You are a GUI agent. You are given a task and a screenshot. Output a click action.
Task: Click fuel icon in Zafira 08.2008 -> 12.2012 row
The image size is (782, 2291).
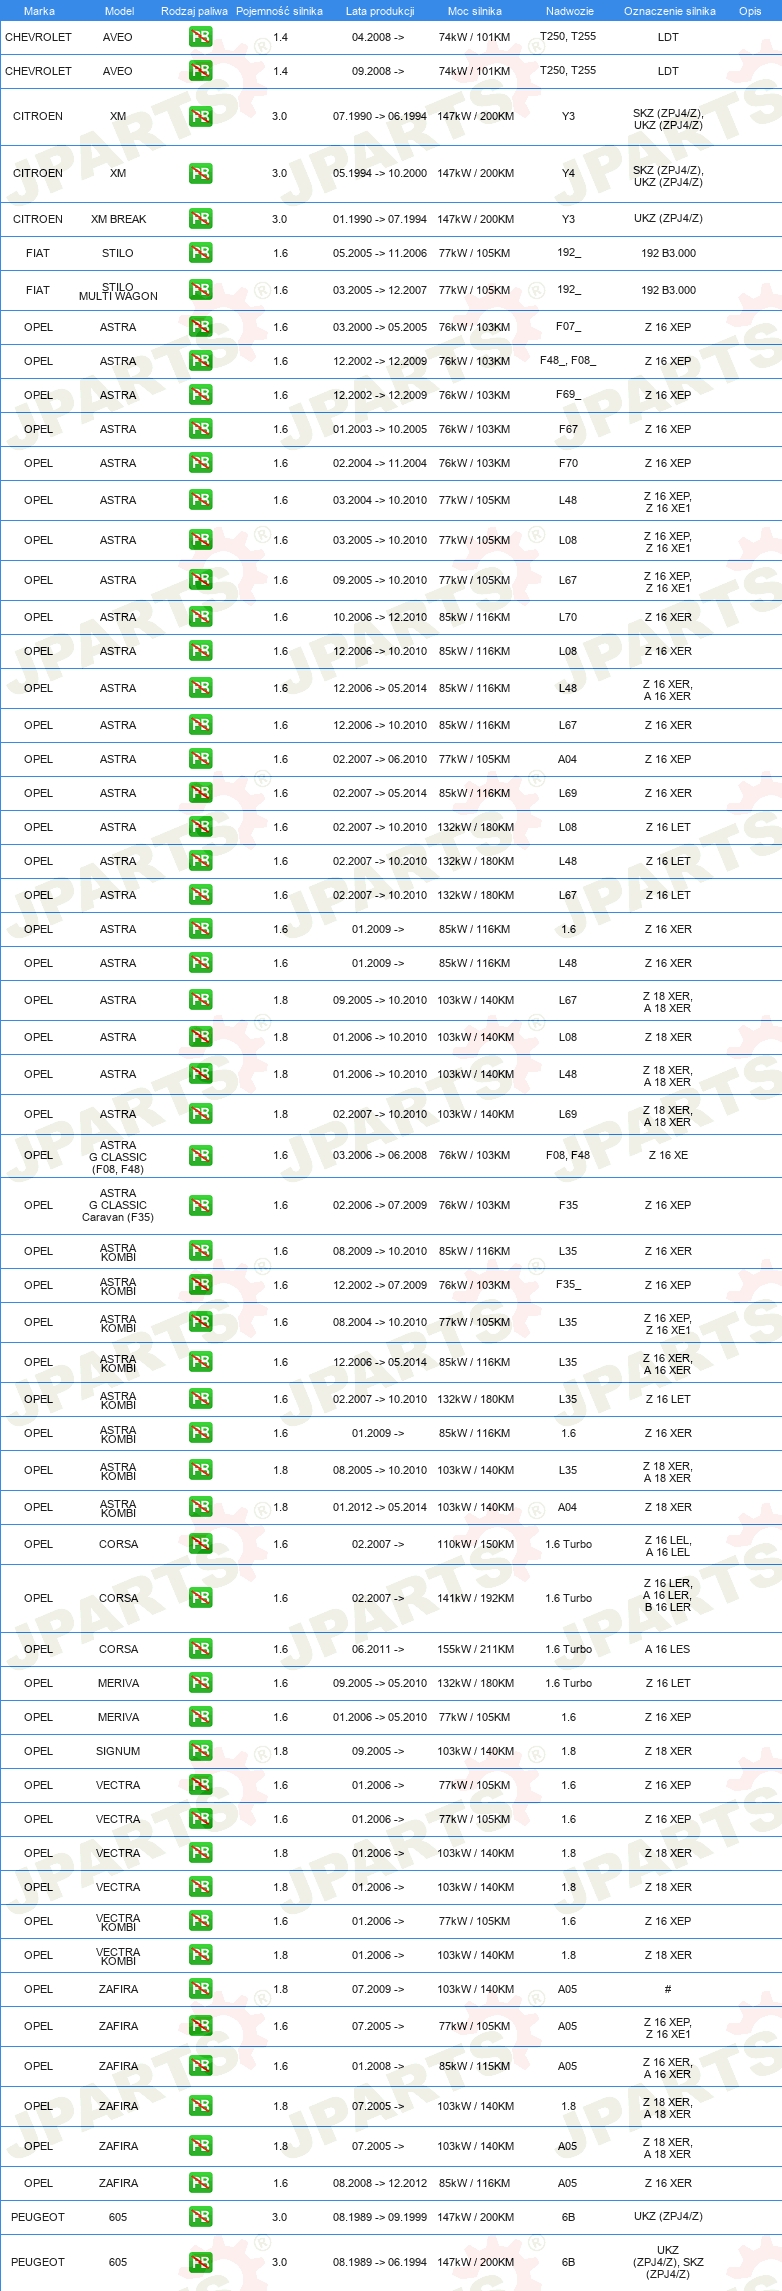(200, 2184)
